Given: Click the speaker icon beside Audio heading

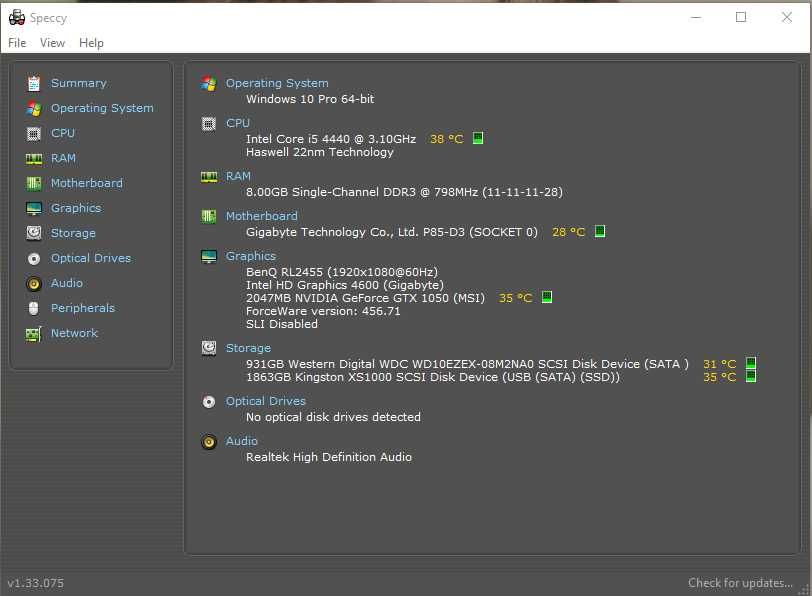Looking at the screenshot, I should 209,442.
